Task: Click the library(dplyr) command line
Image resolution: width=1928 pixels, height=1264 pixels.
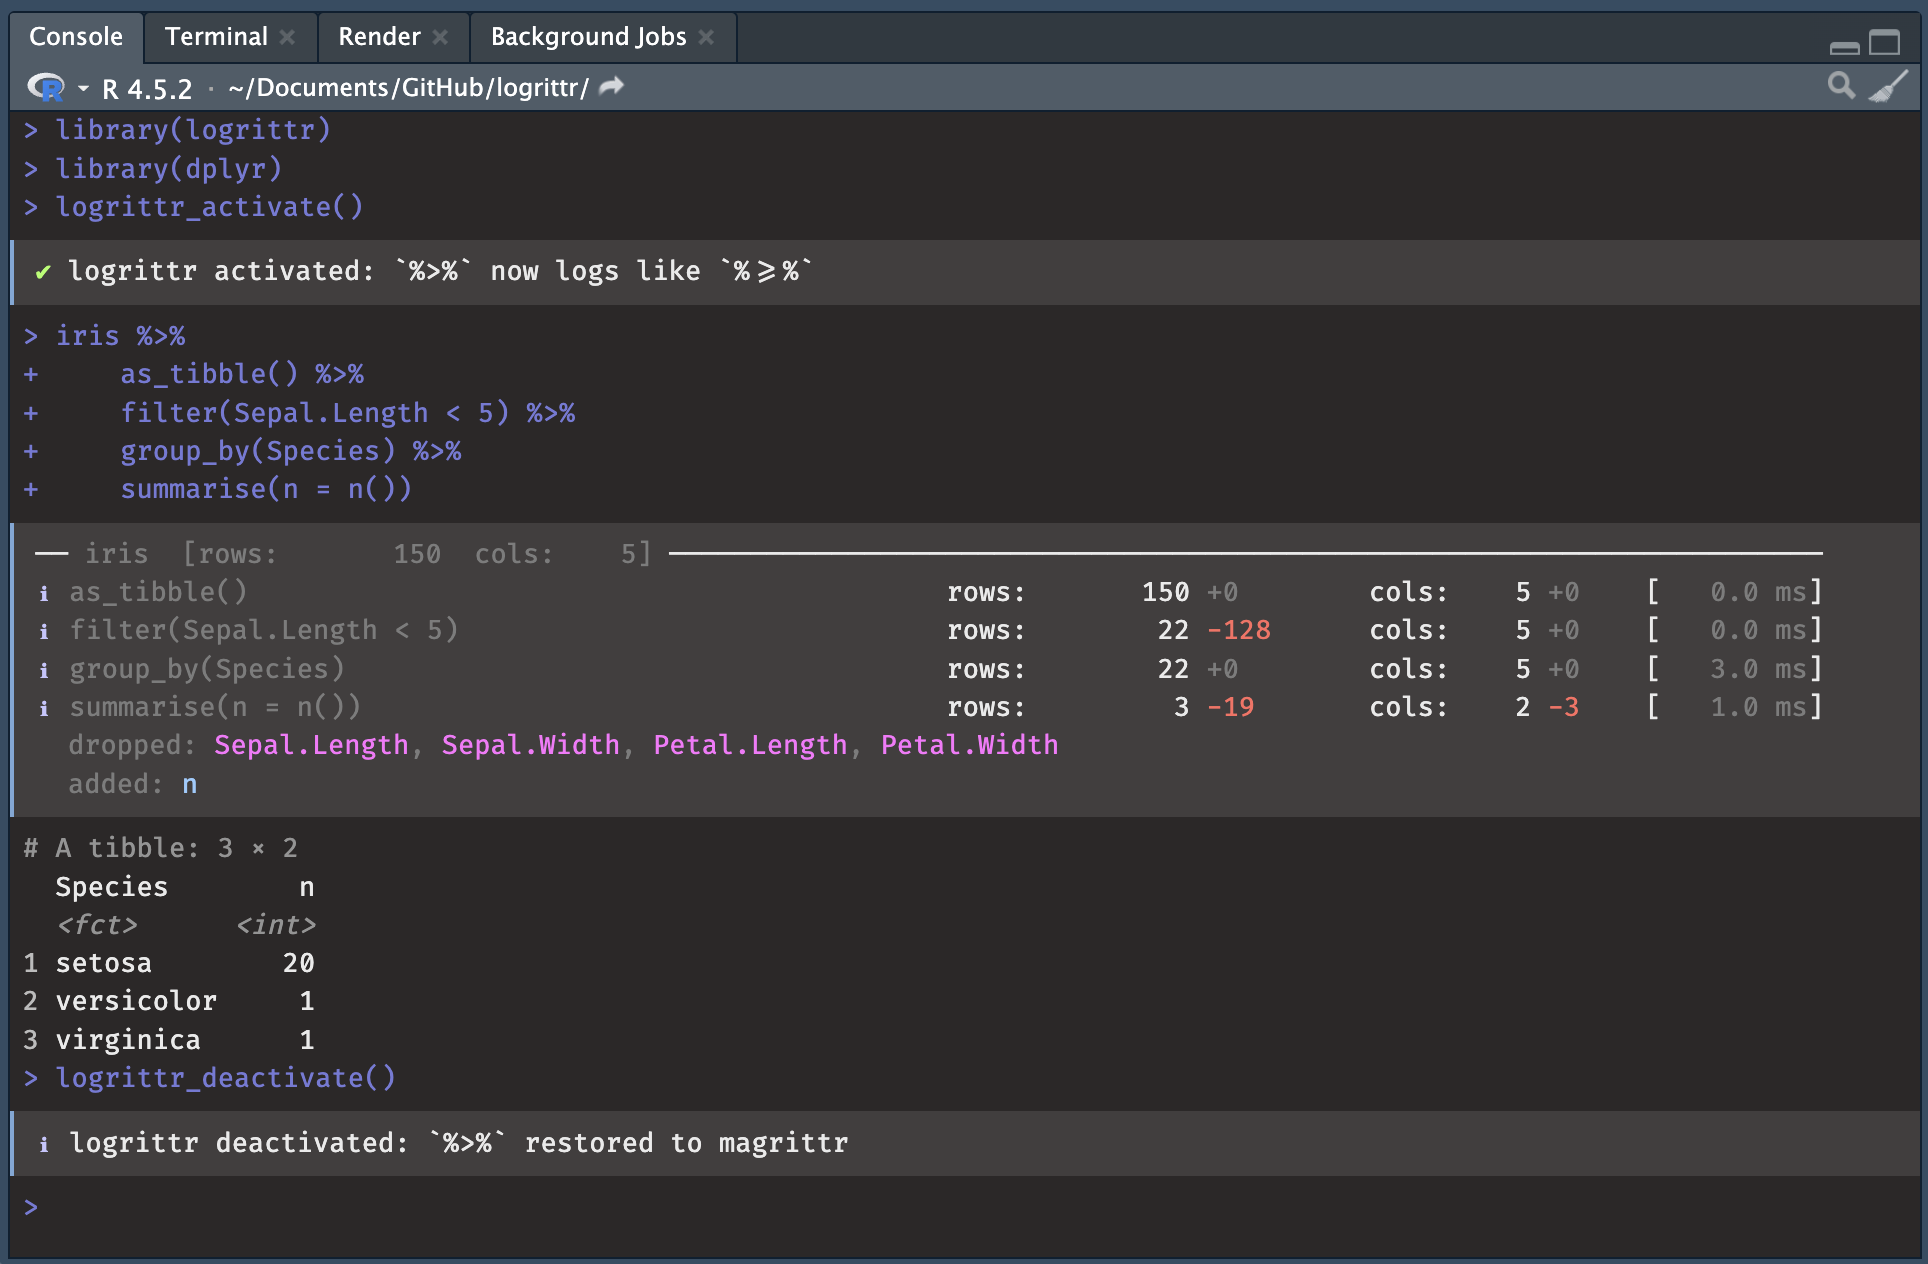Action: pyautogui.click(x=169, y=168)
